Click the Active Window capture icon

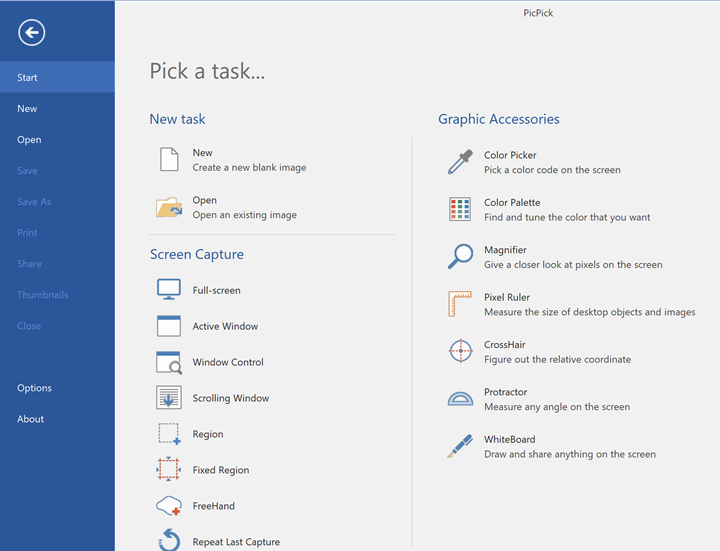[169, 326]
